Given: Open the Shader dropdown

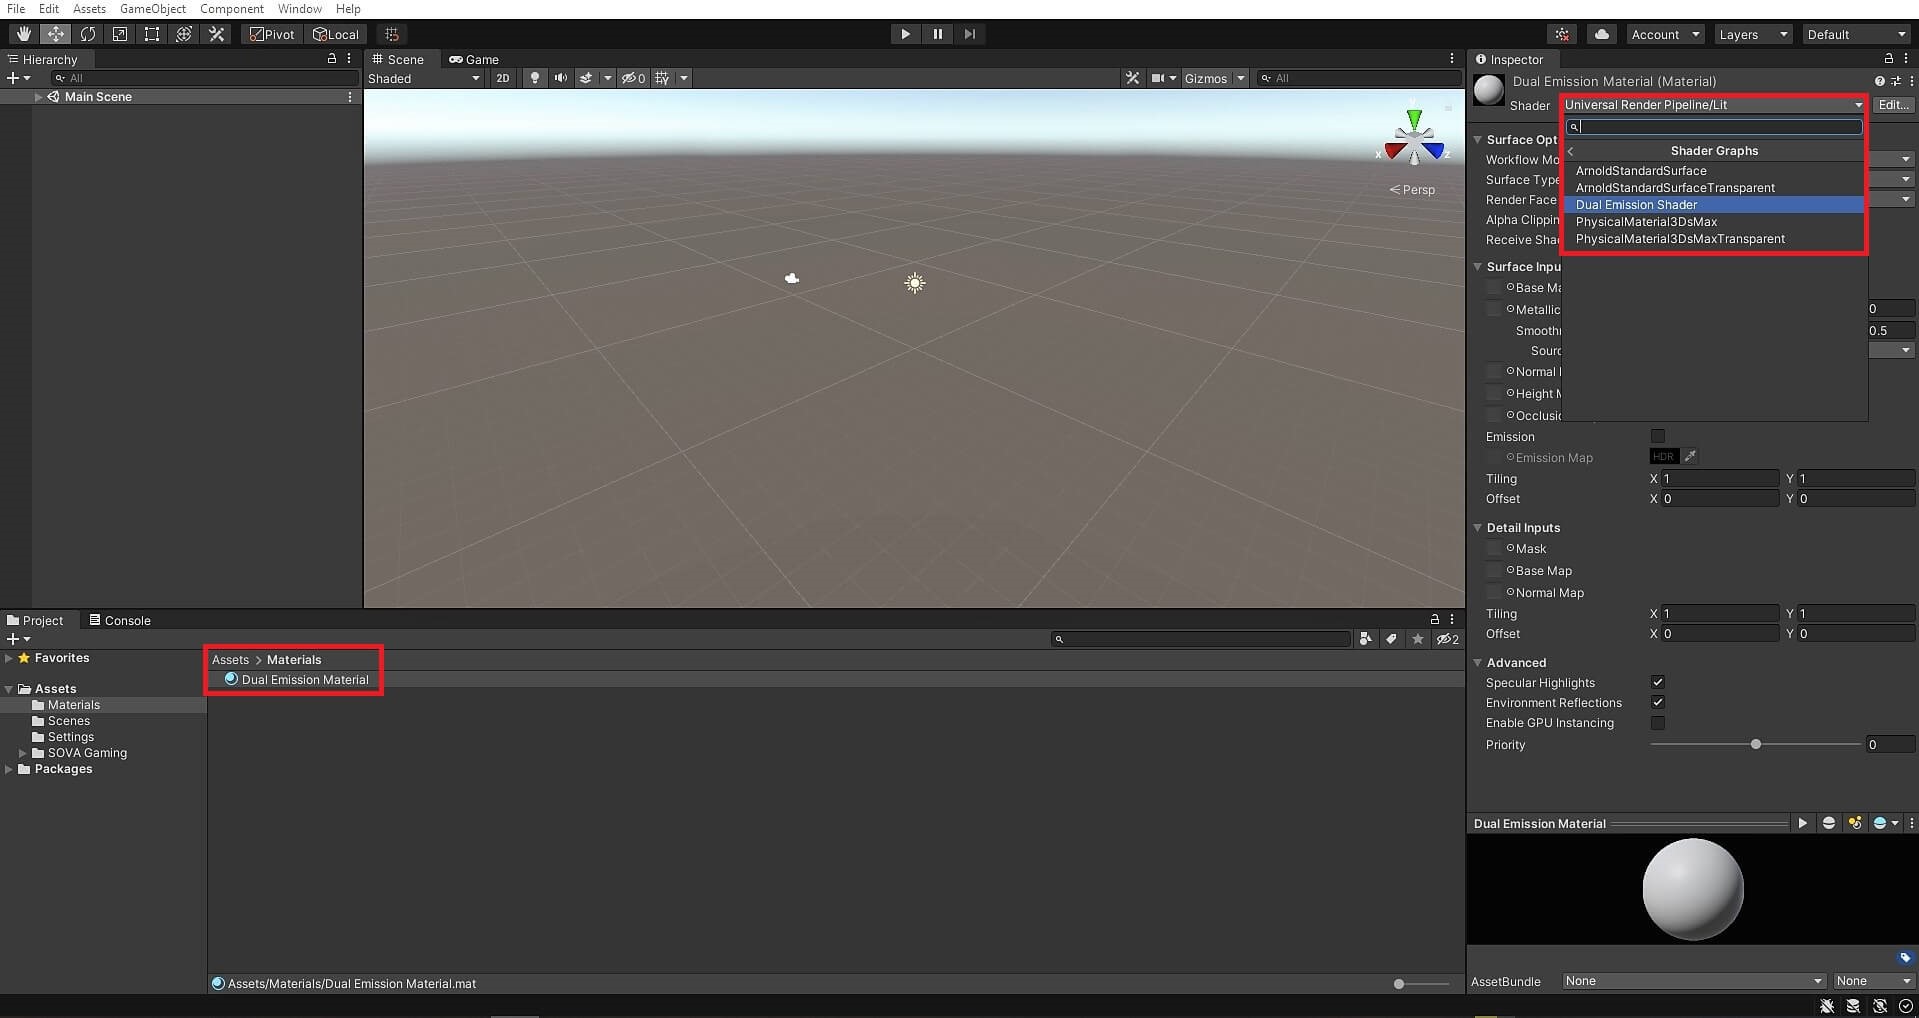Looking at the screenshot, I should (1713, 104).
